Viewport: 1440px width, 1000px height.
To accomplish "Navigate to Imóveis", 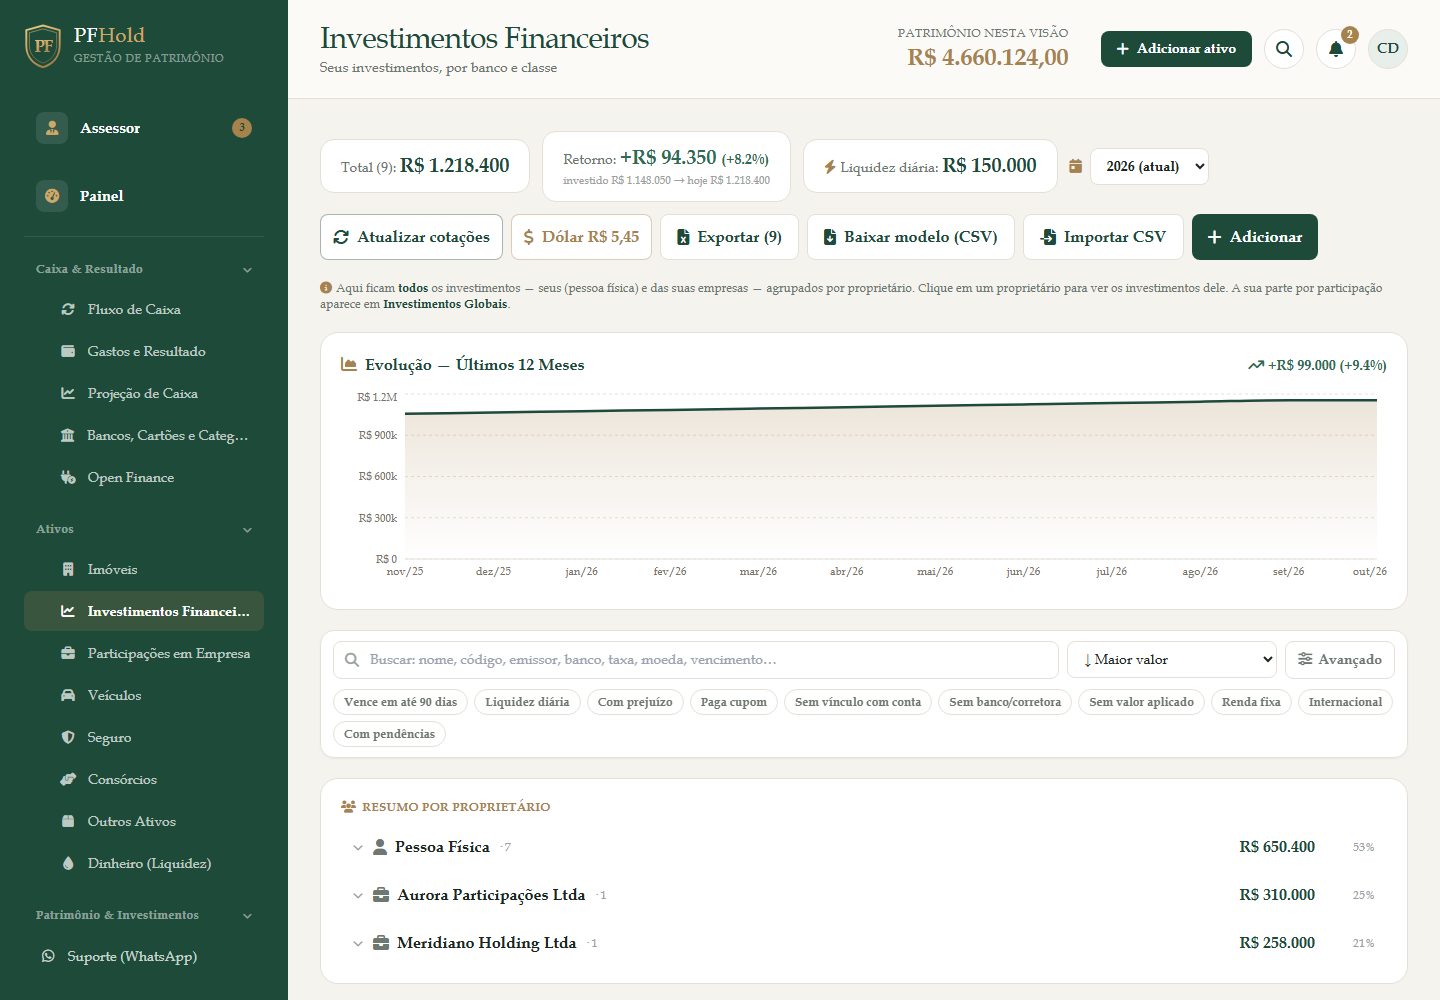I will [144, 570].
